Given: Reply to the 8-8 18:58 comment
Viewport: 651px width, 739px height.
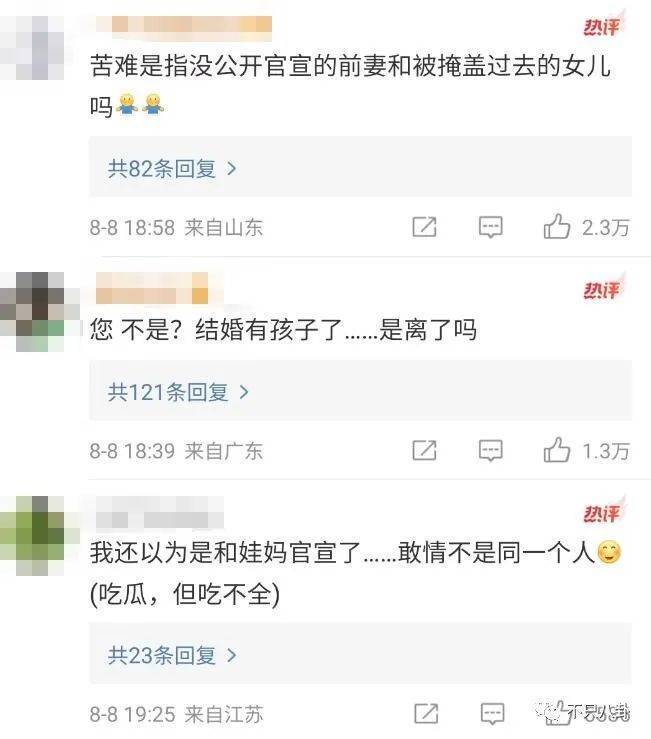Looking at the screenshot, I should 490,227.
